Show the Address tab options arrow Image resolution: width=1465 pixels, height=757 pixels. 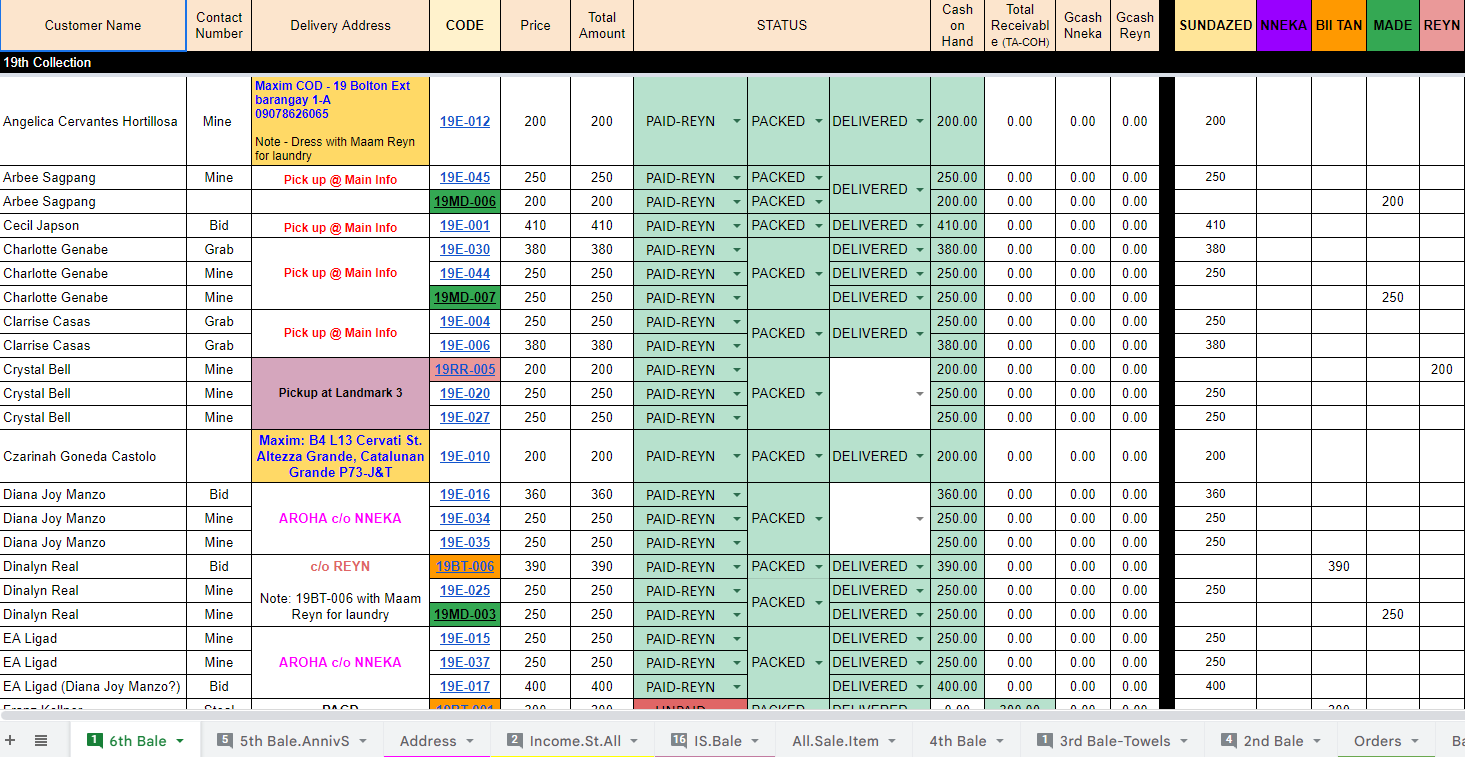click(x=470, y=741)
